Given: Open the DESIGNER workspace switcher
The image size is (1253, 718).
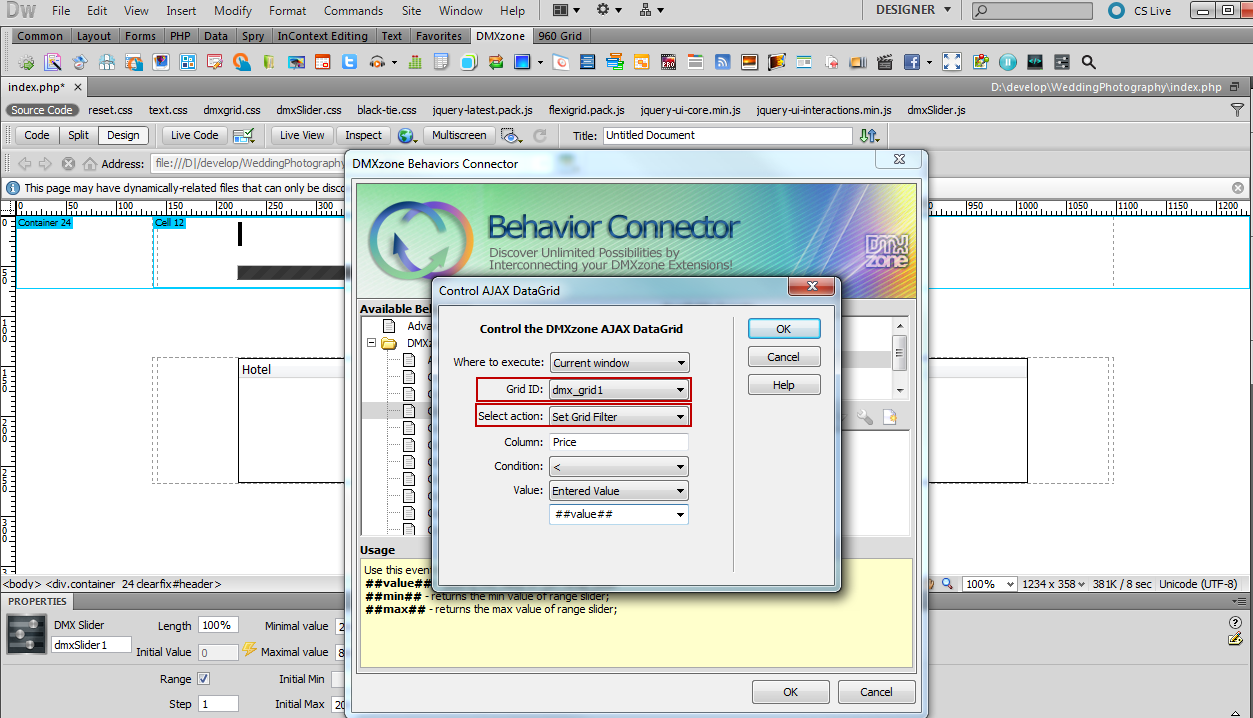Looking at the screenshot, I should point(913,10).
